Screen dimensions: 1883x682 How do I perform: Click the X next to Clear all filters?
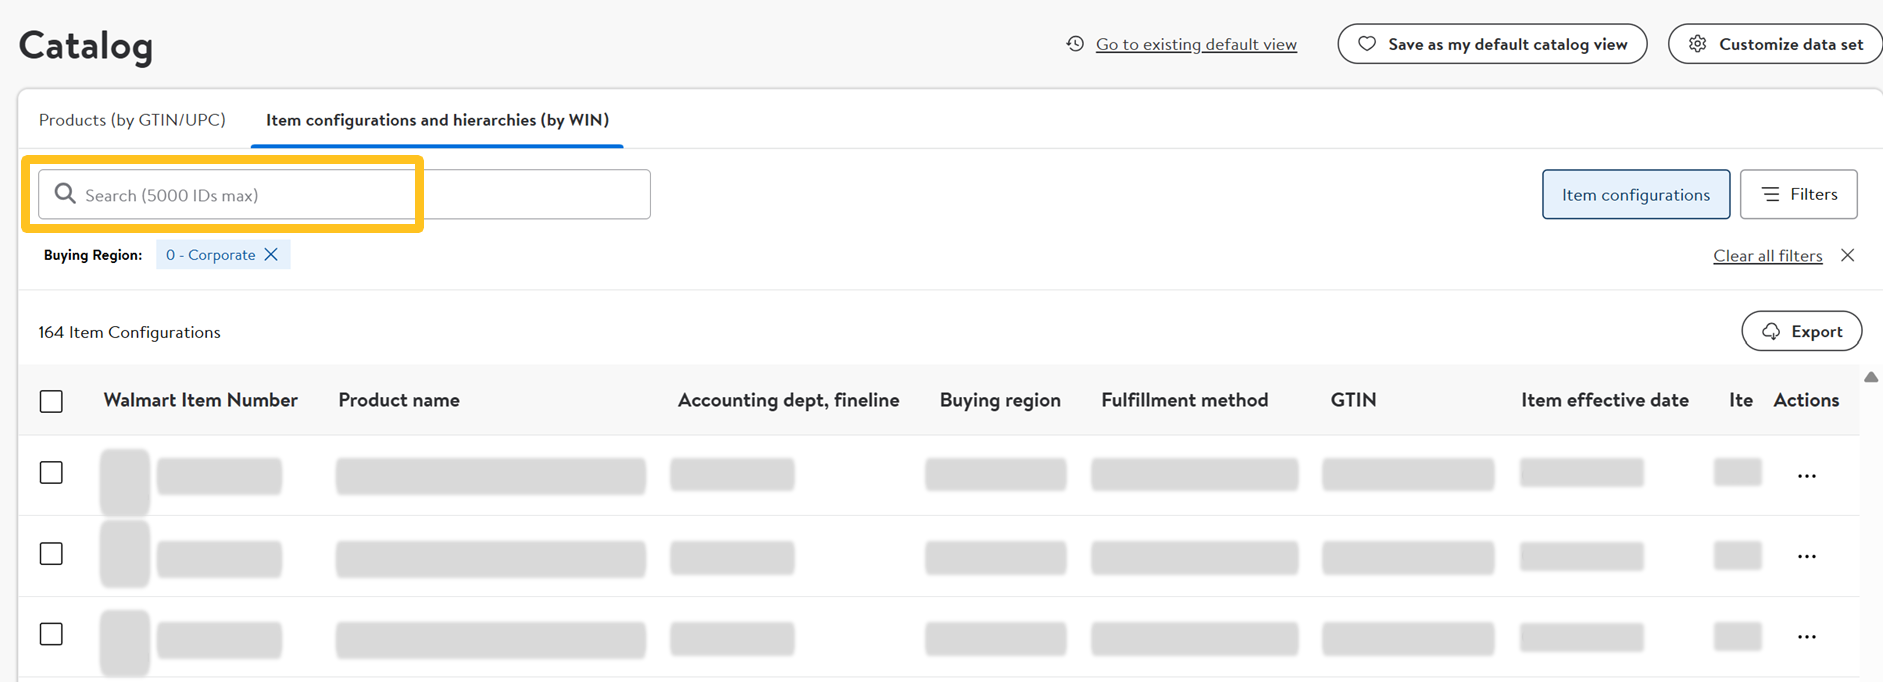point(1847,256)
